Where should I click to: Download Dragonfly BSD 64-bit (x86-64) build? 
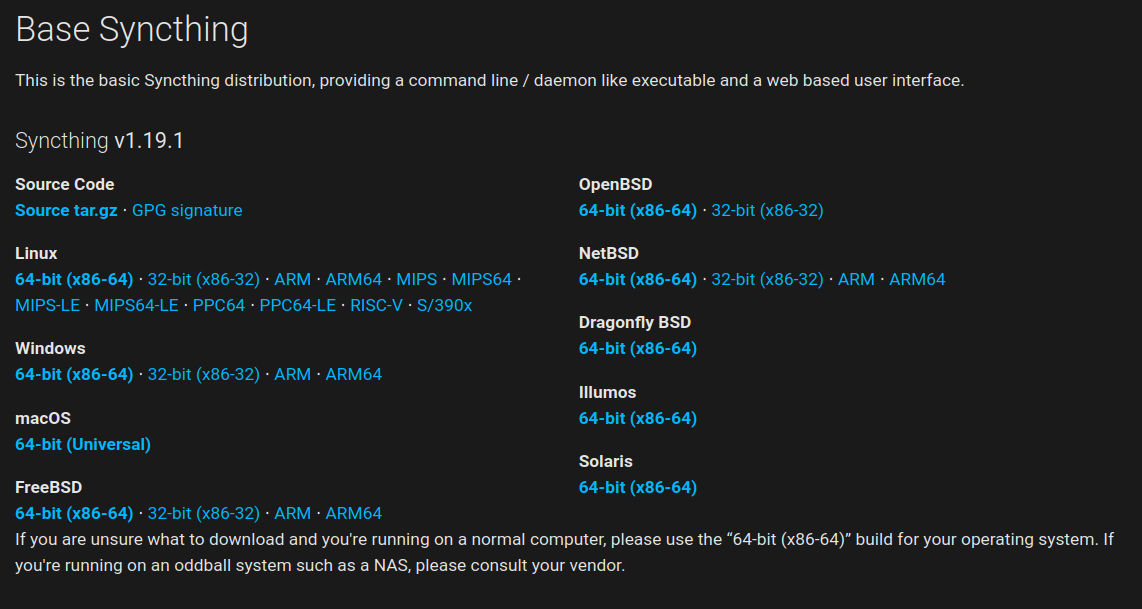click(638, 348)
